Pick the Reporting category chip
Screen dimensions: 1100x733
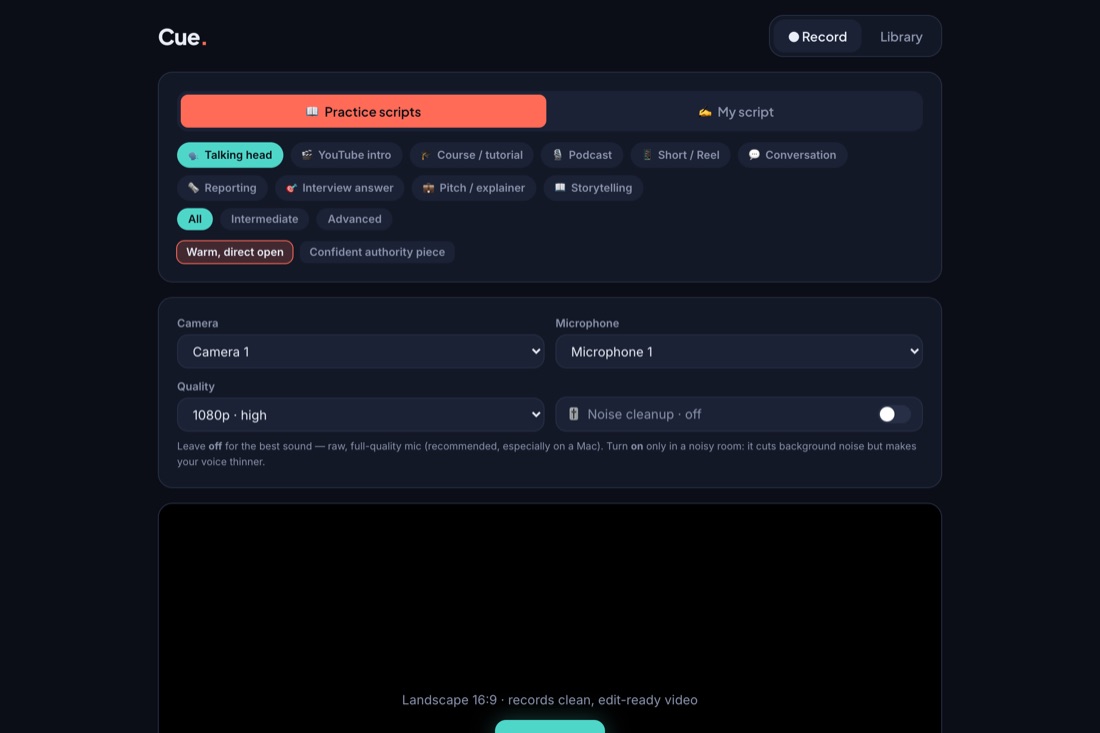222,188
